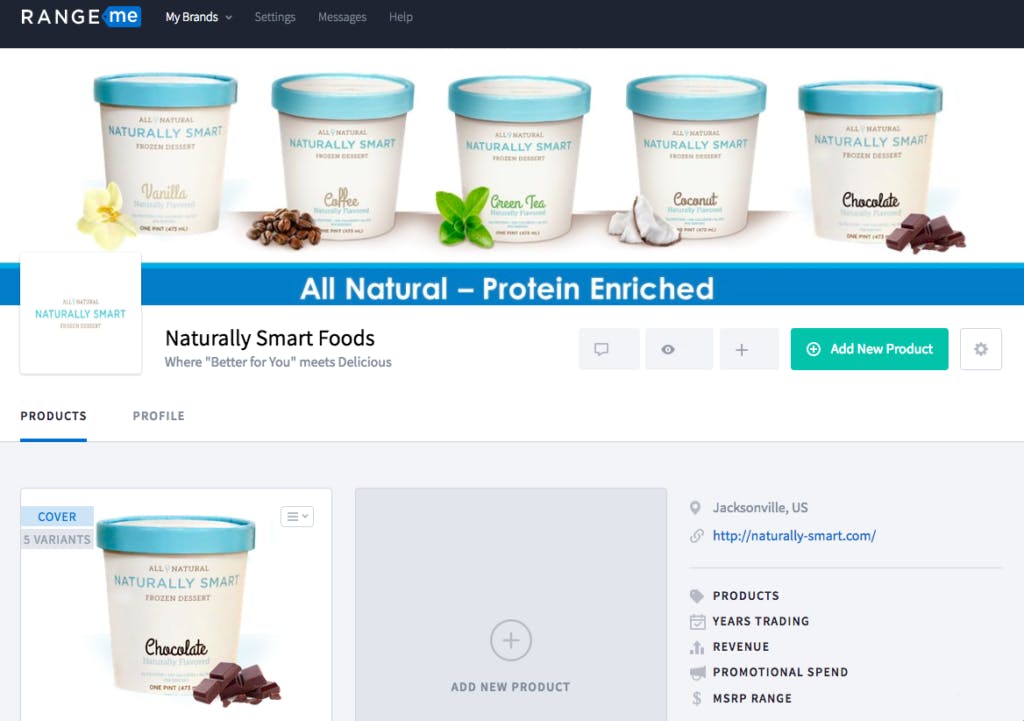Open the product card list options dropdown
Viewport: 1024px width, 721px height.
tap(297, 517)
